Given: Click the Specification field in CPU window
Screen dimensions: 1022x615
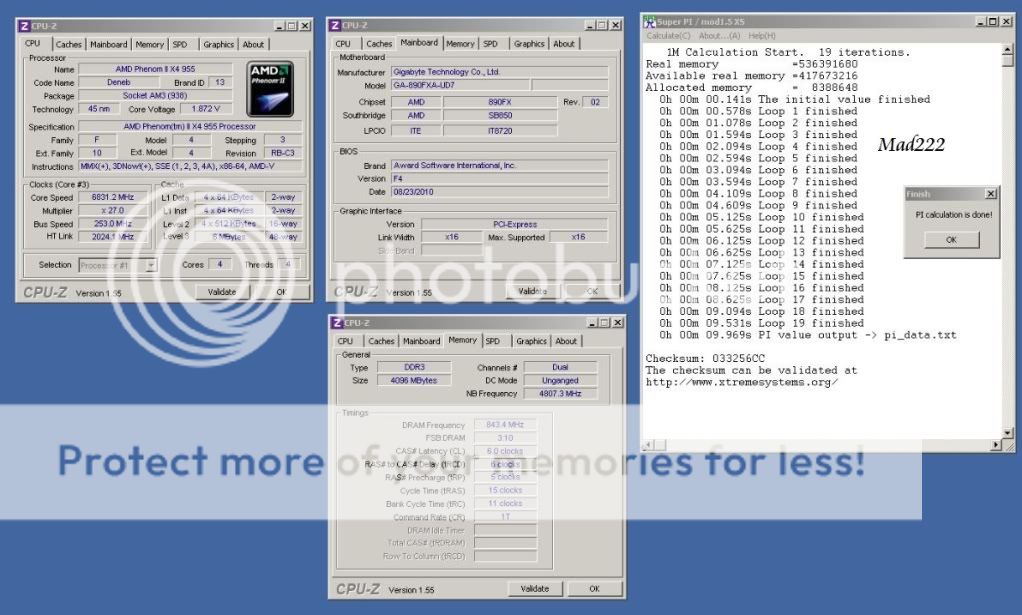Looking at the screenshot, I should coord(190,126).
